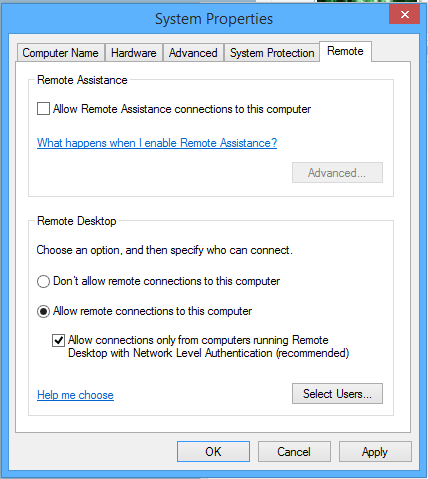Screen dimensions: 428x479
Task: Click the Remote tab
Action: pos(345,51)
